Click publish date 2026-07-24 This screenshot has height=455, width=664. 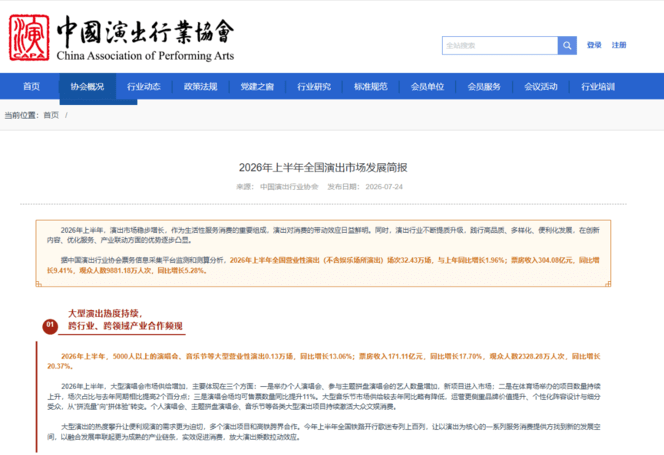click(384, 187)
